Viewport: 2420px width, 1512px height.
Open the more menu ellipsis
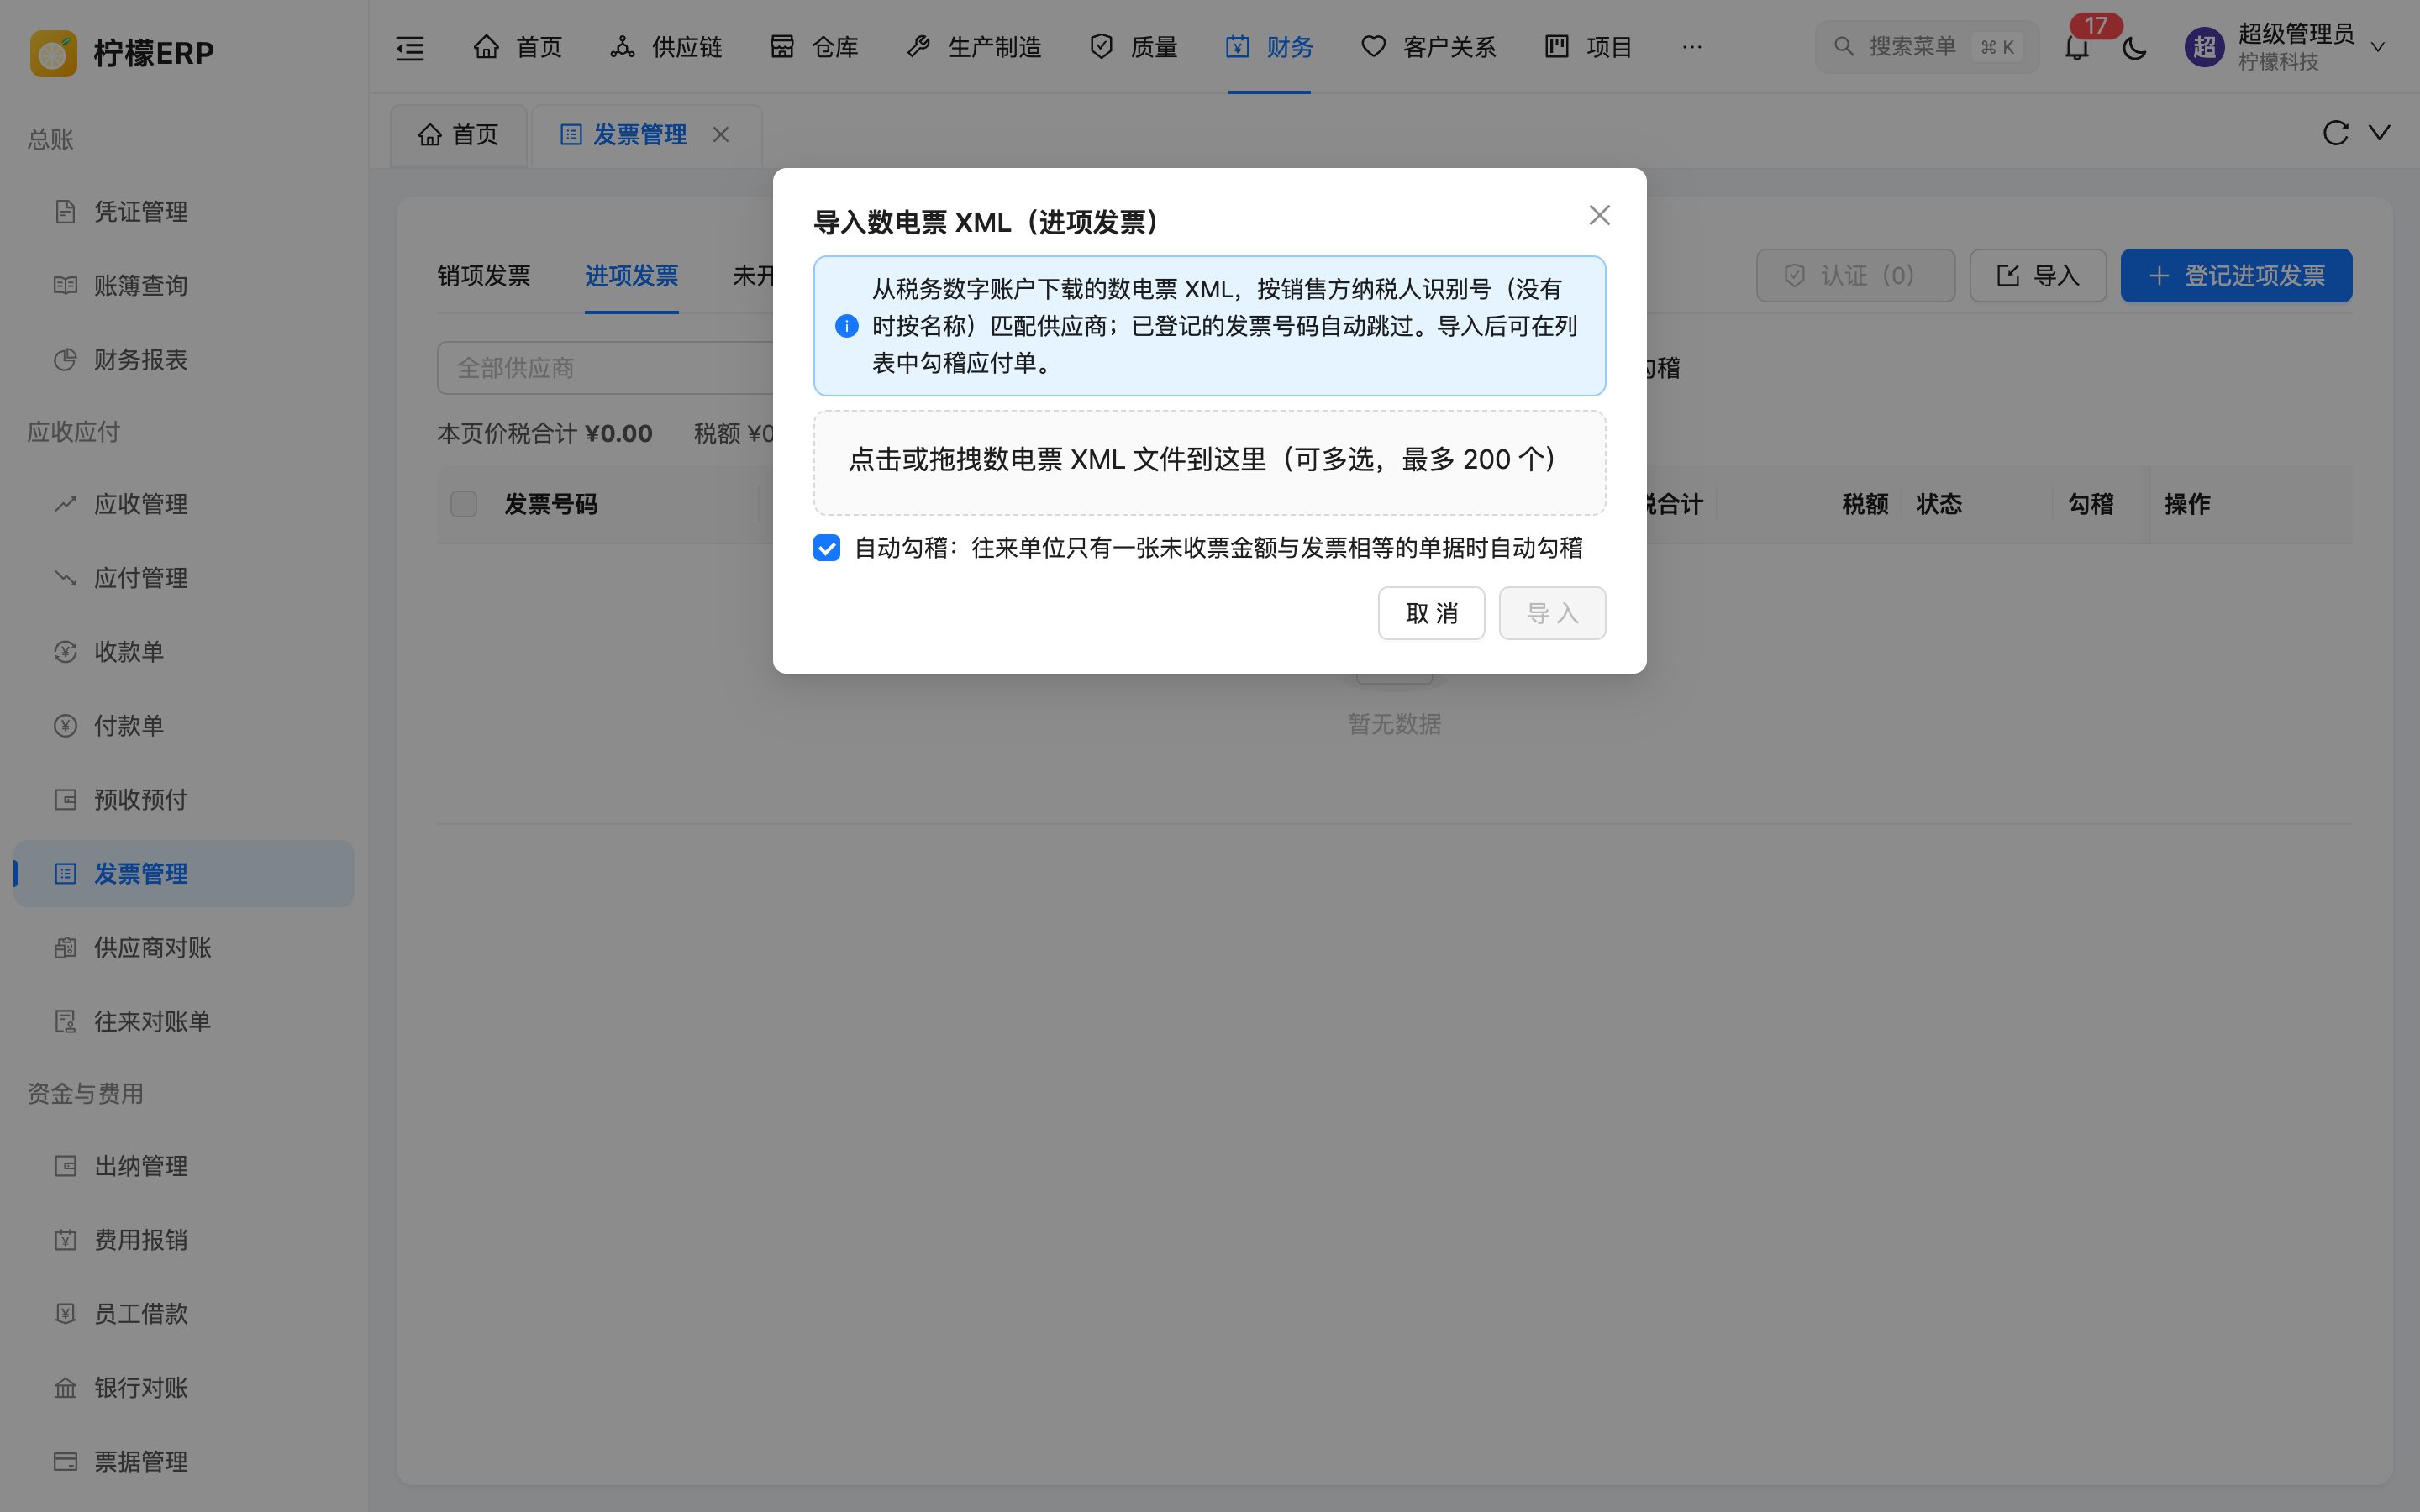point(1692,47)
